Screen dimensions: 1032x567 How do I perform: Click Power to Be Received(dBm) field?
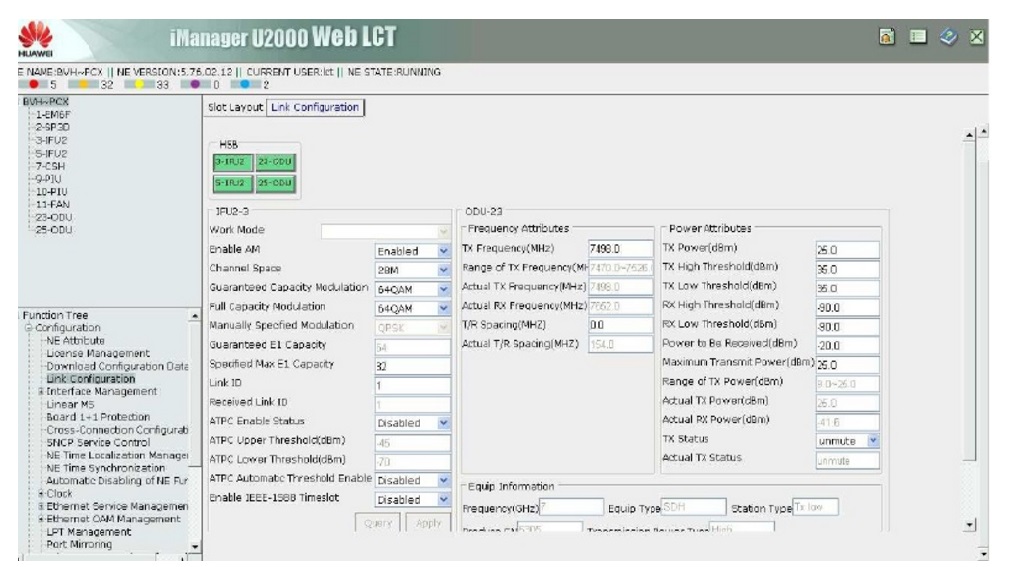[847, 345]
